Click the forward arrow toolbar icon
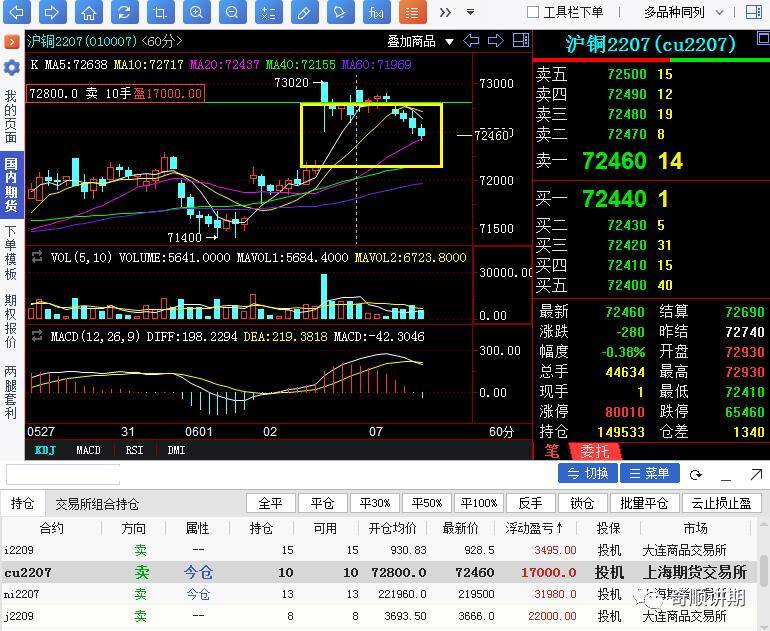Screen dimensions: 770x631 [53, 12]
